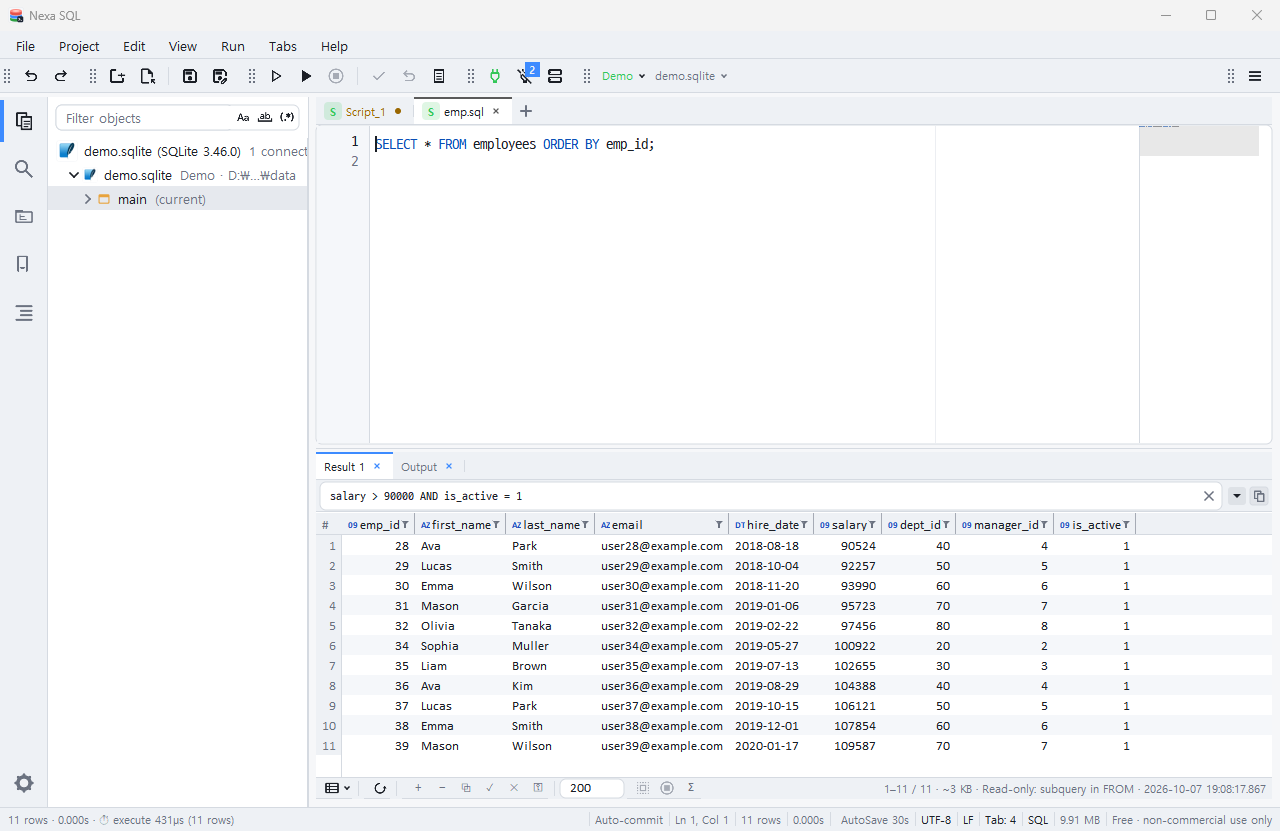Viewport: 1280px width, 831px height.
Task: Open transaction log icon in toolbar
Action: pyautogui.click(x=439, y=76)
